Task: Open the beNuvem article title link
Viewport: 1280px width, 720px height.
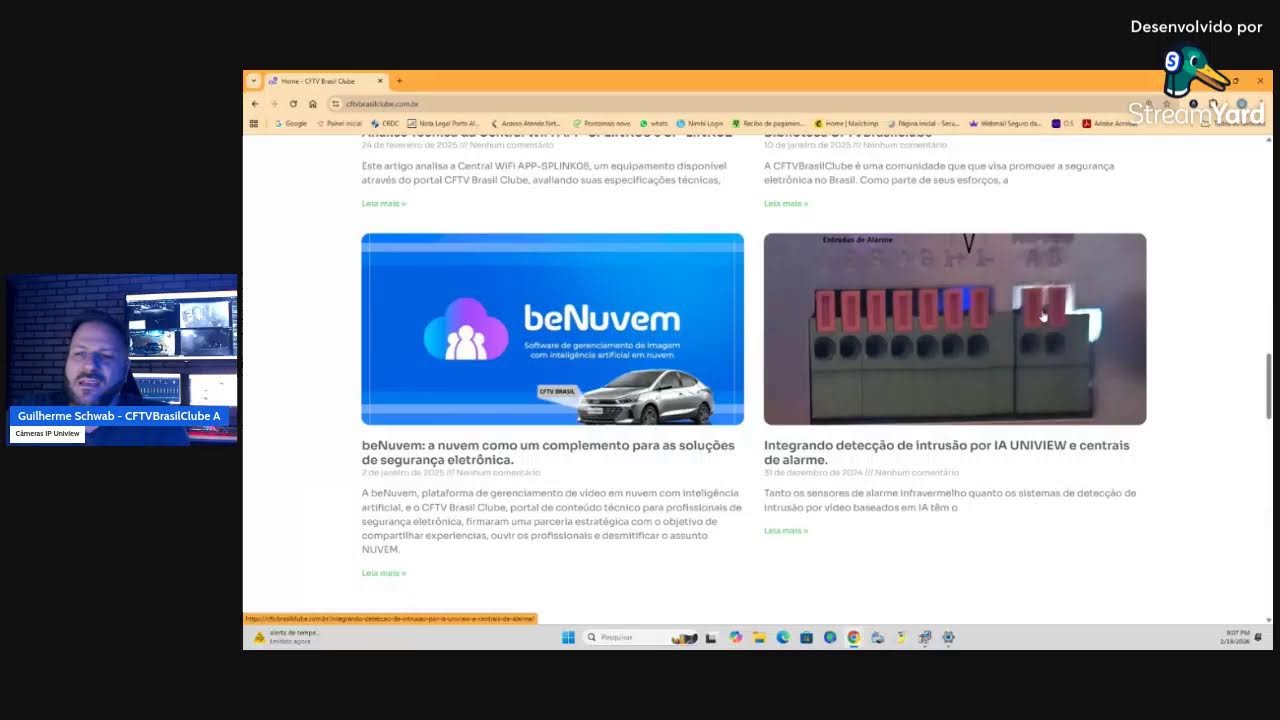Action: [x=548, y=453]
